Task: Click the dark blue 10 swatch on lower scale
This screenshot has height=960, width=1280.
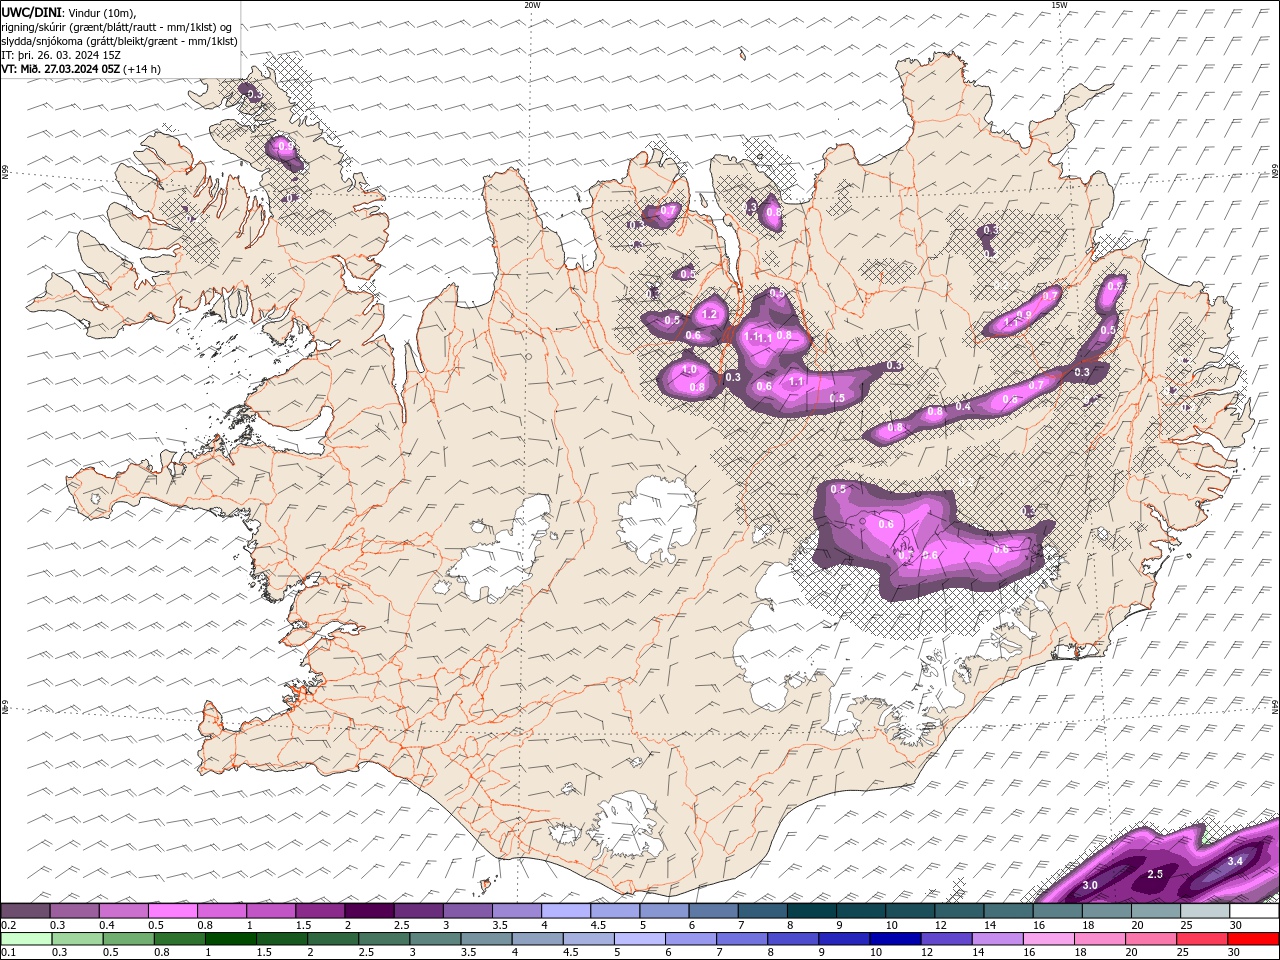Action: point(894,939)
